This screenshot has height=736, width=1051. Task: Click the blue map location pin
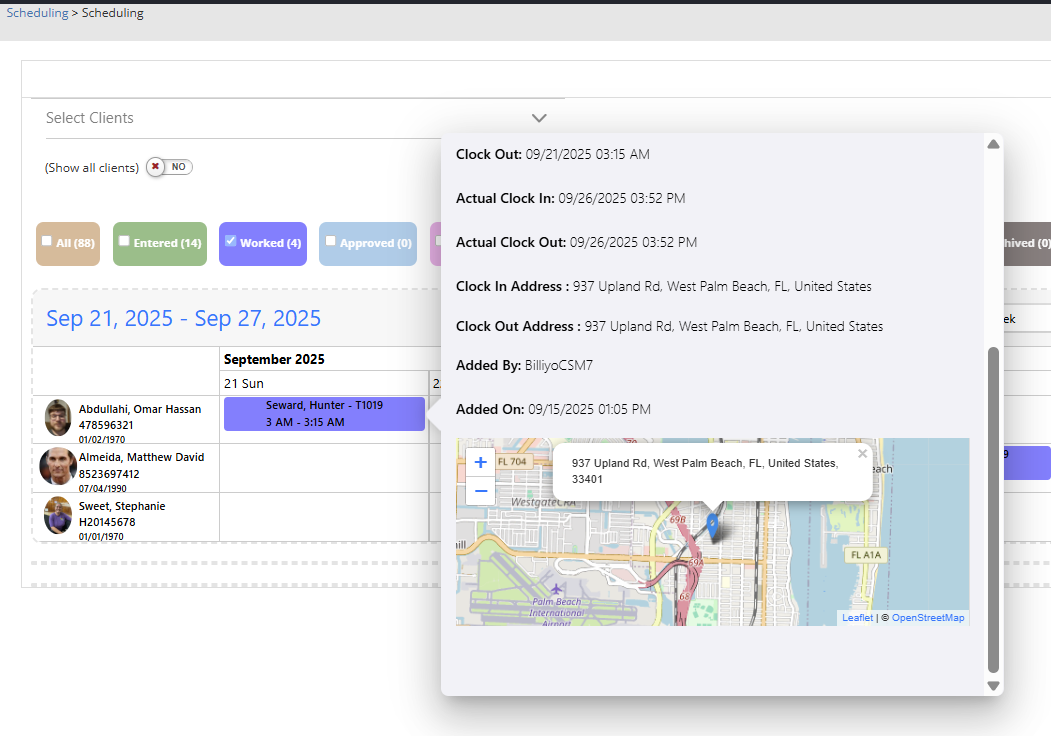(712, 525)
